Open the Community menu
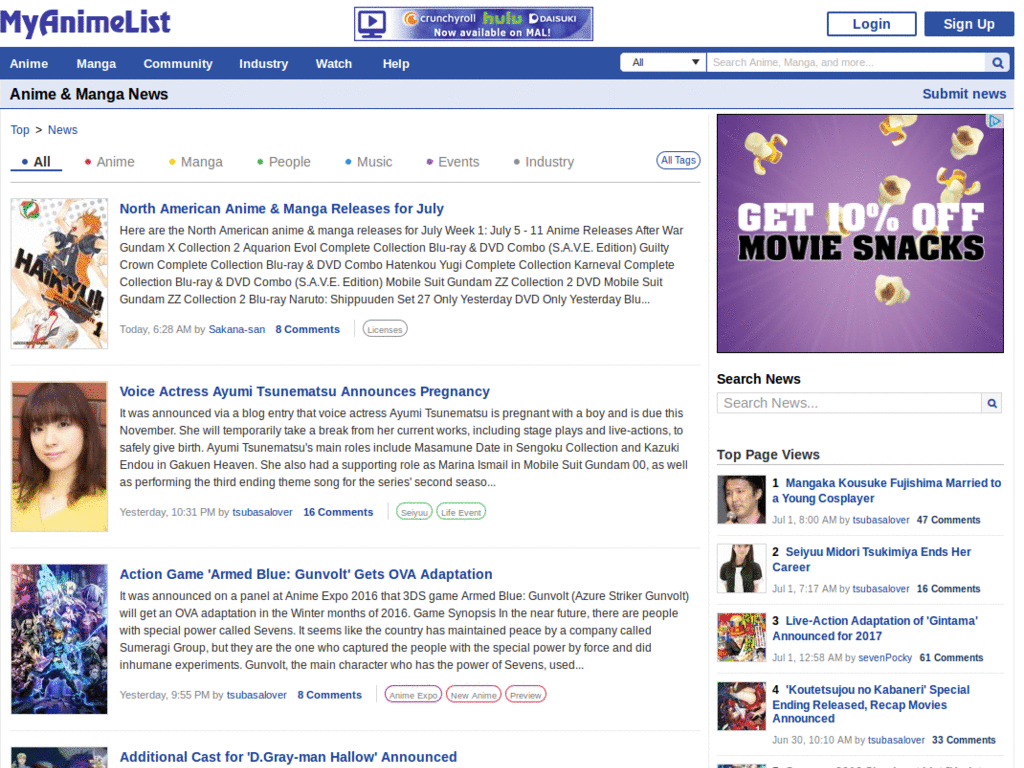 (x=178, y=64)
